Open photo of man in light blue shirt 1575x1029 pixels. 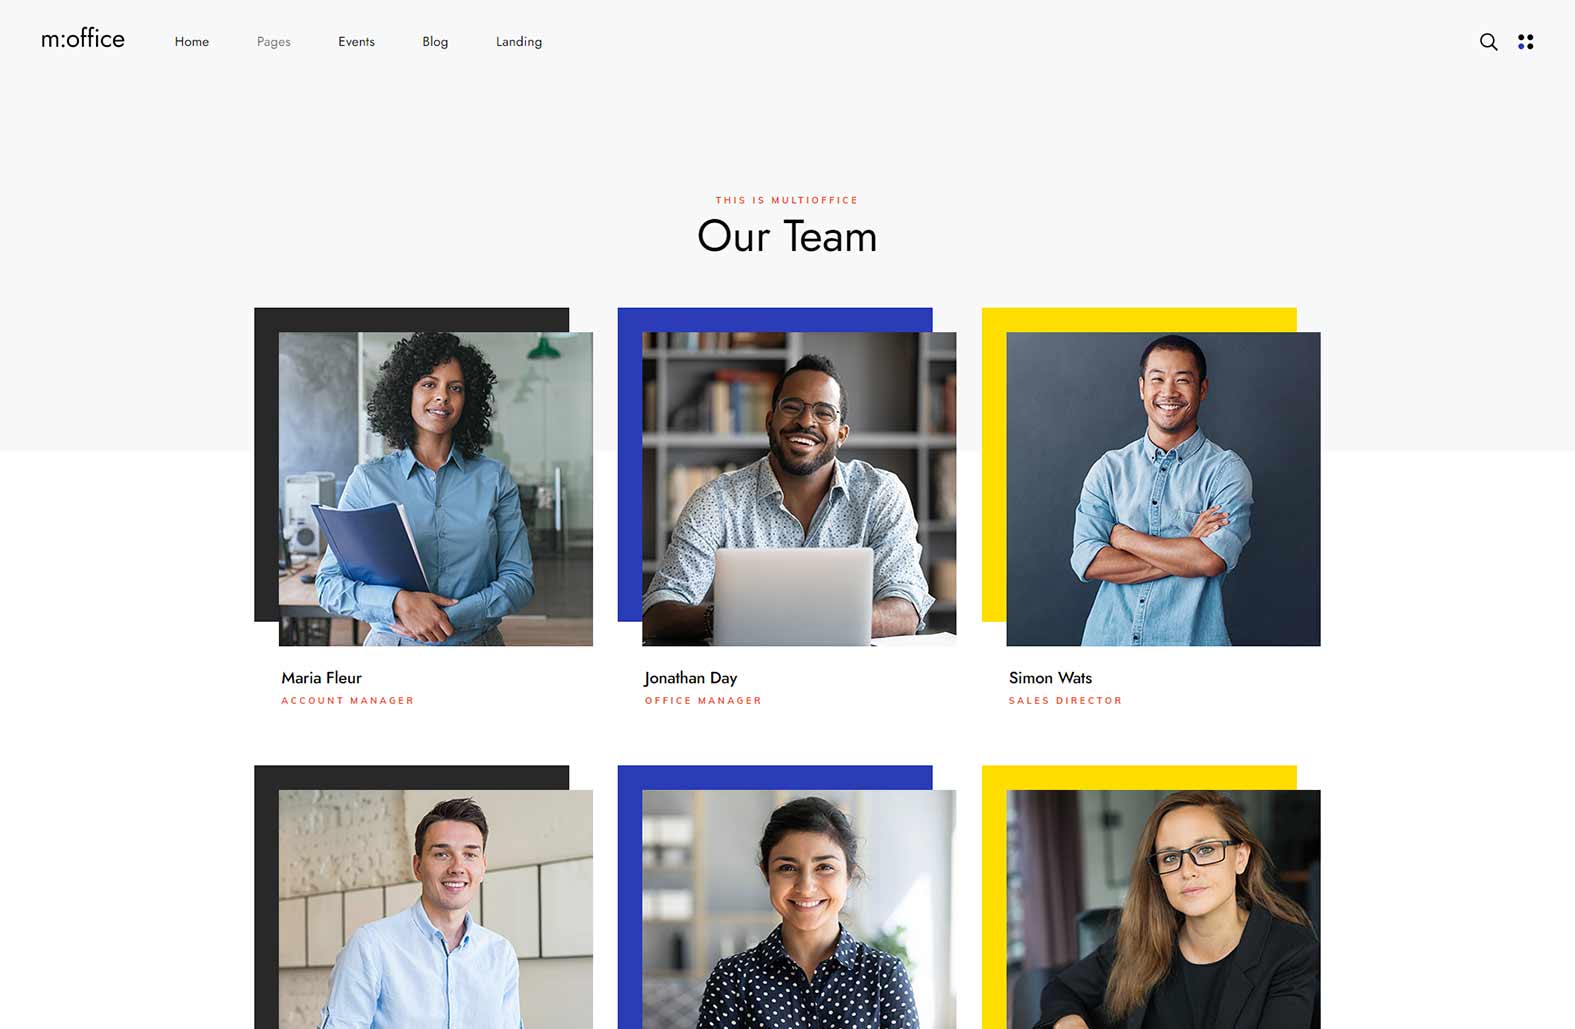[x=436, y=909]
